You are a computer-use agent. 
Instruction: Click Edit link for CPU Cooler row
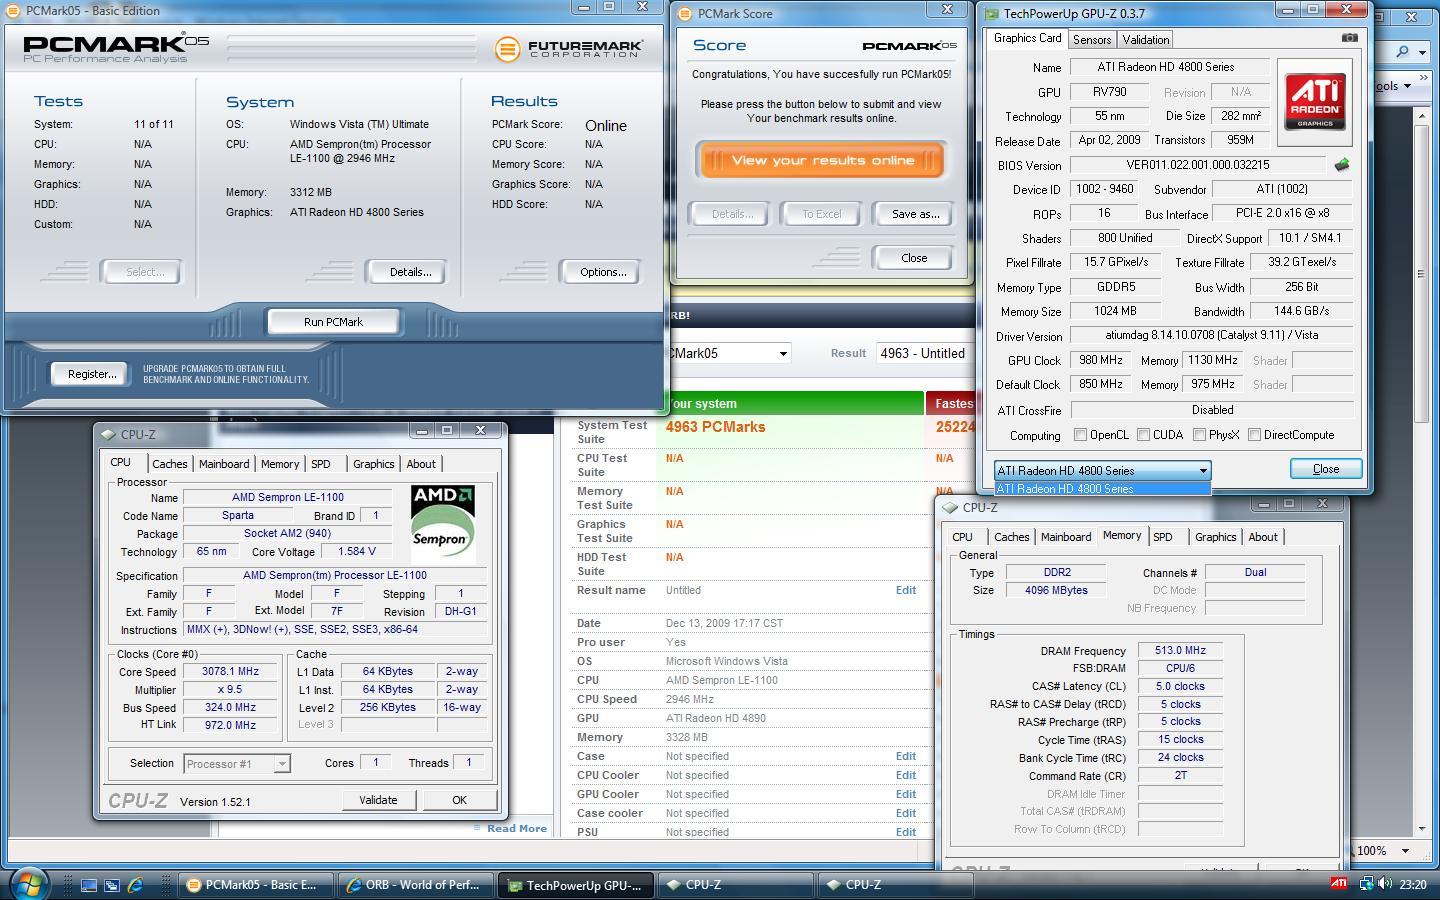(905, 775)
